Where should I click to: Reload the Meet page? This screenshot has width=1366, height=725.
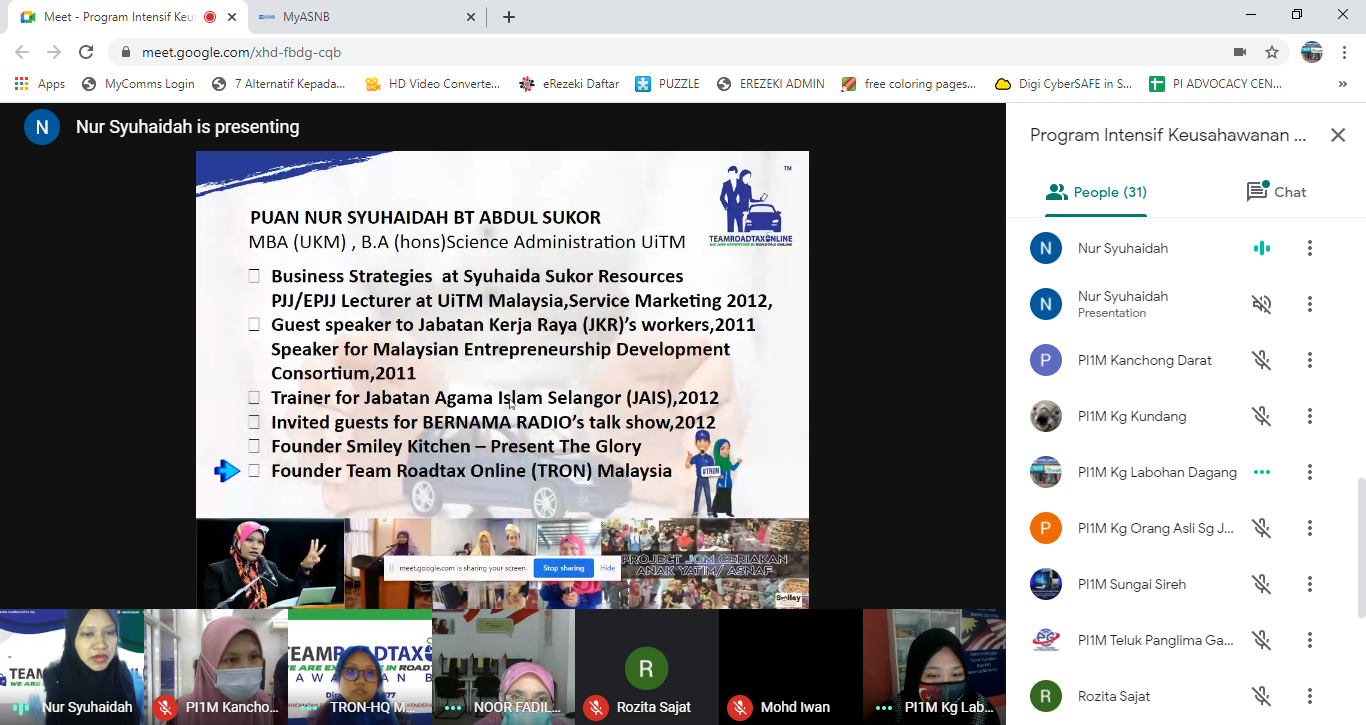tap(86, 52)
